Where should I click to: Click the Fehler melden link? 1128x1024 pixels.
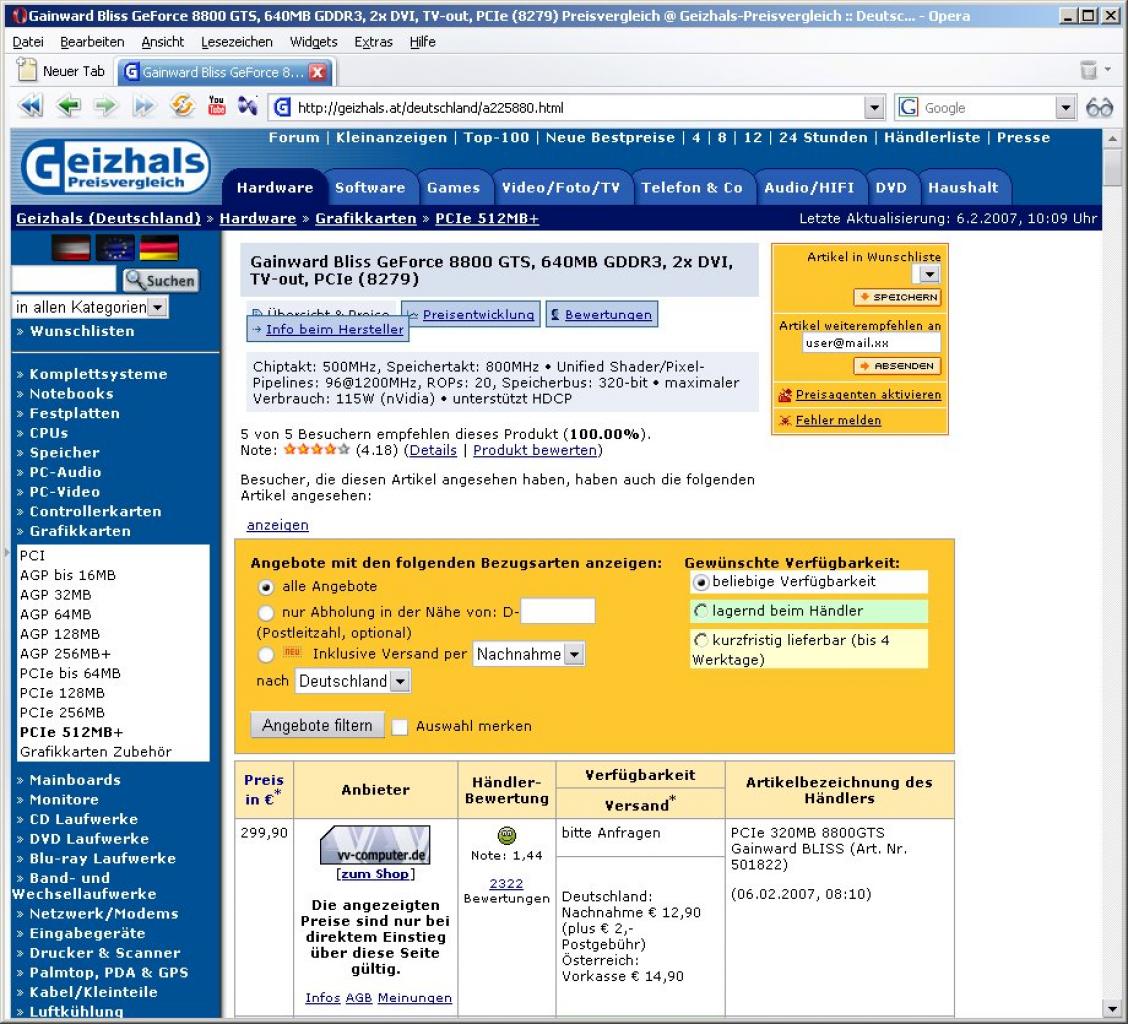[x=838, y=420]
